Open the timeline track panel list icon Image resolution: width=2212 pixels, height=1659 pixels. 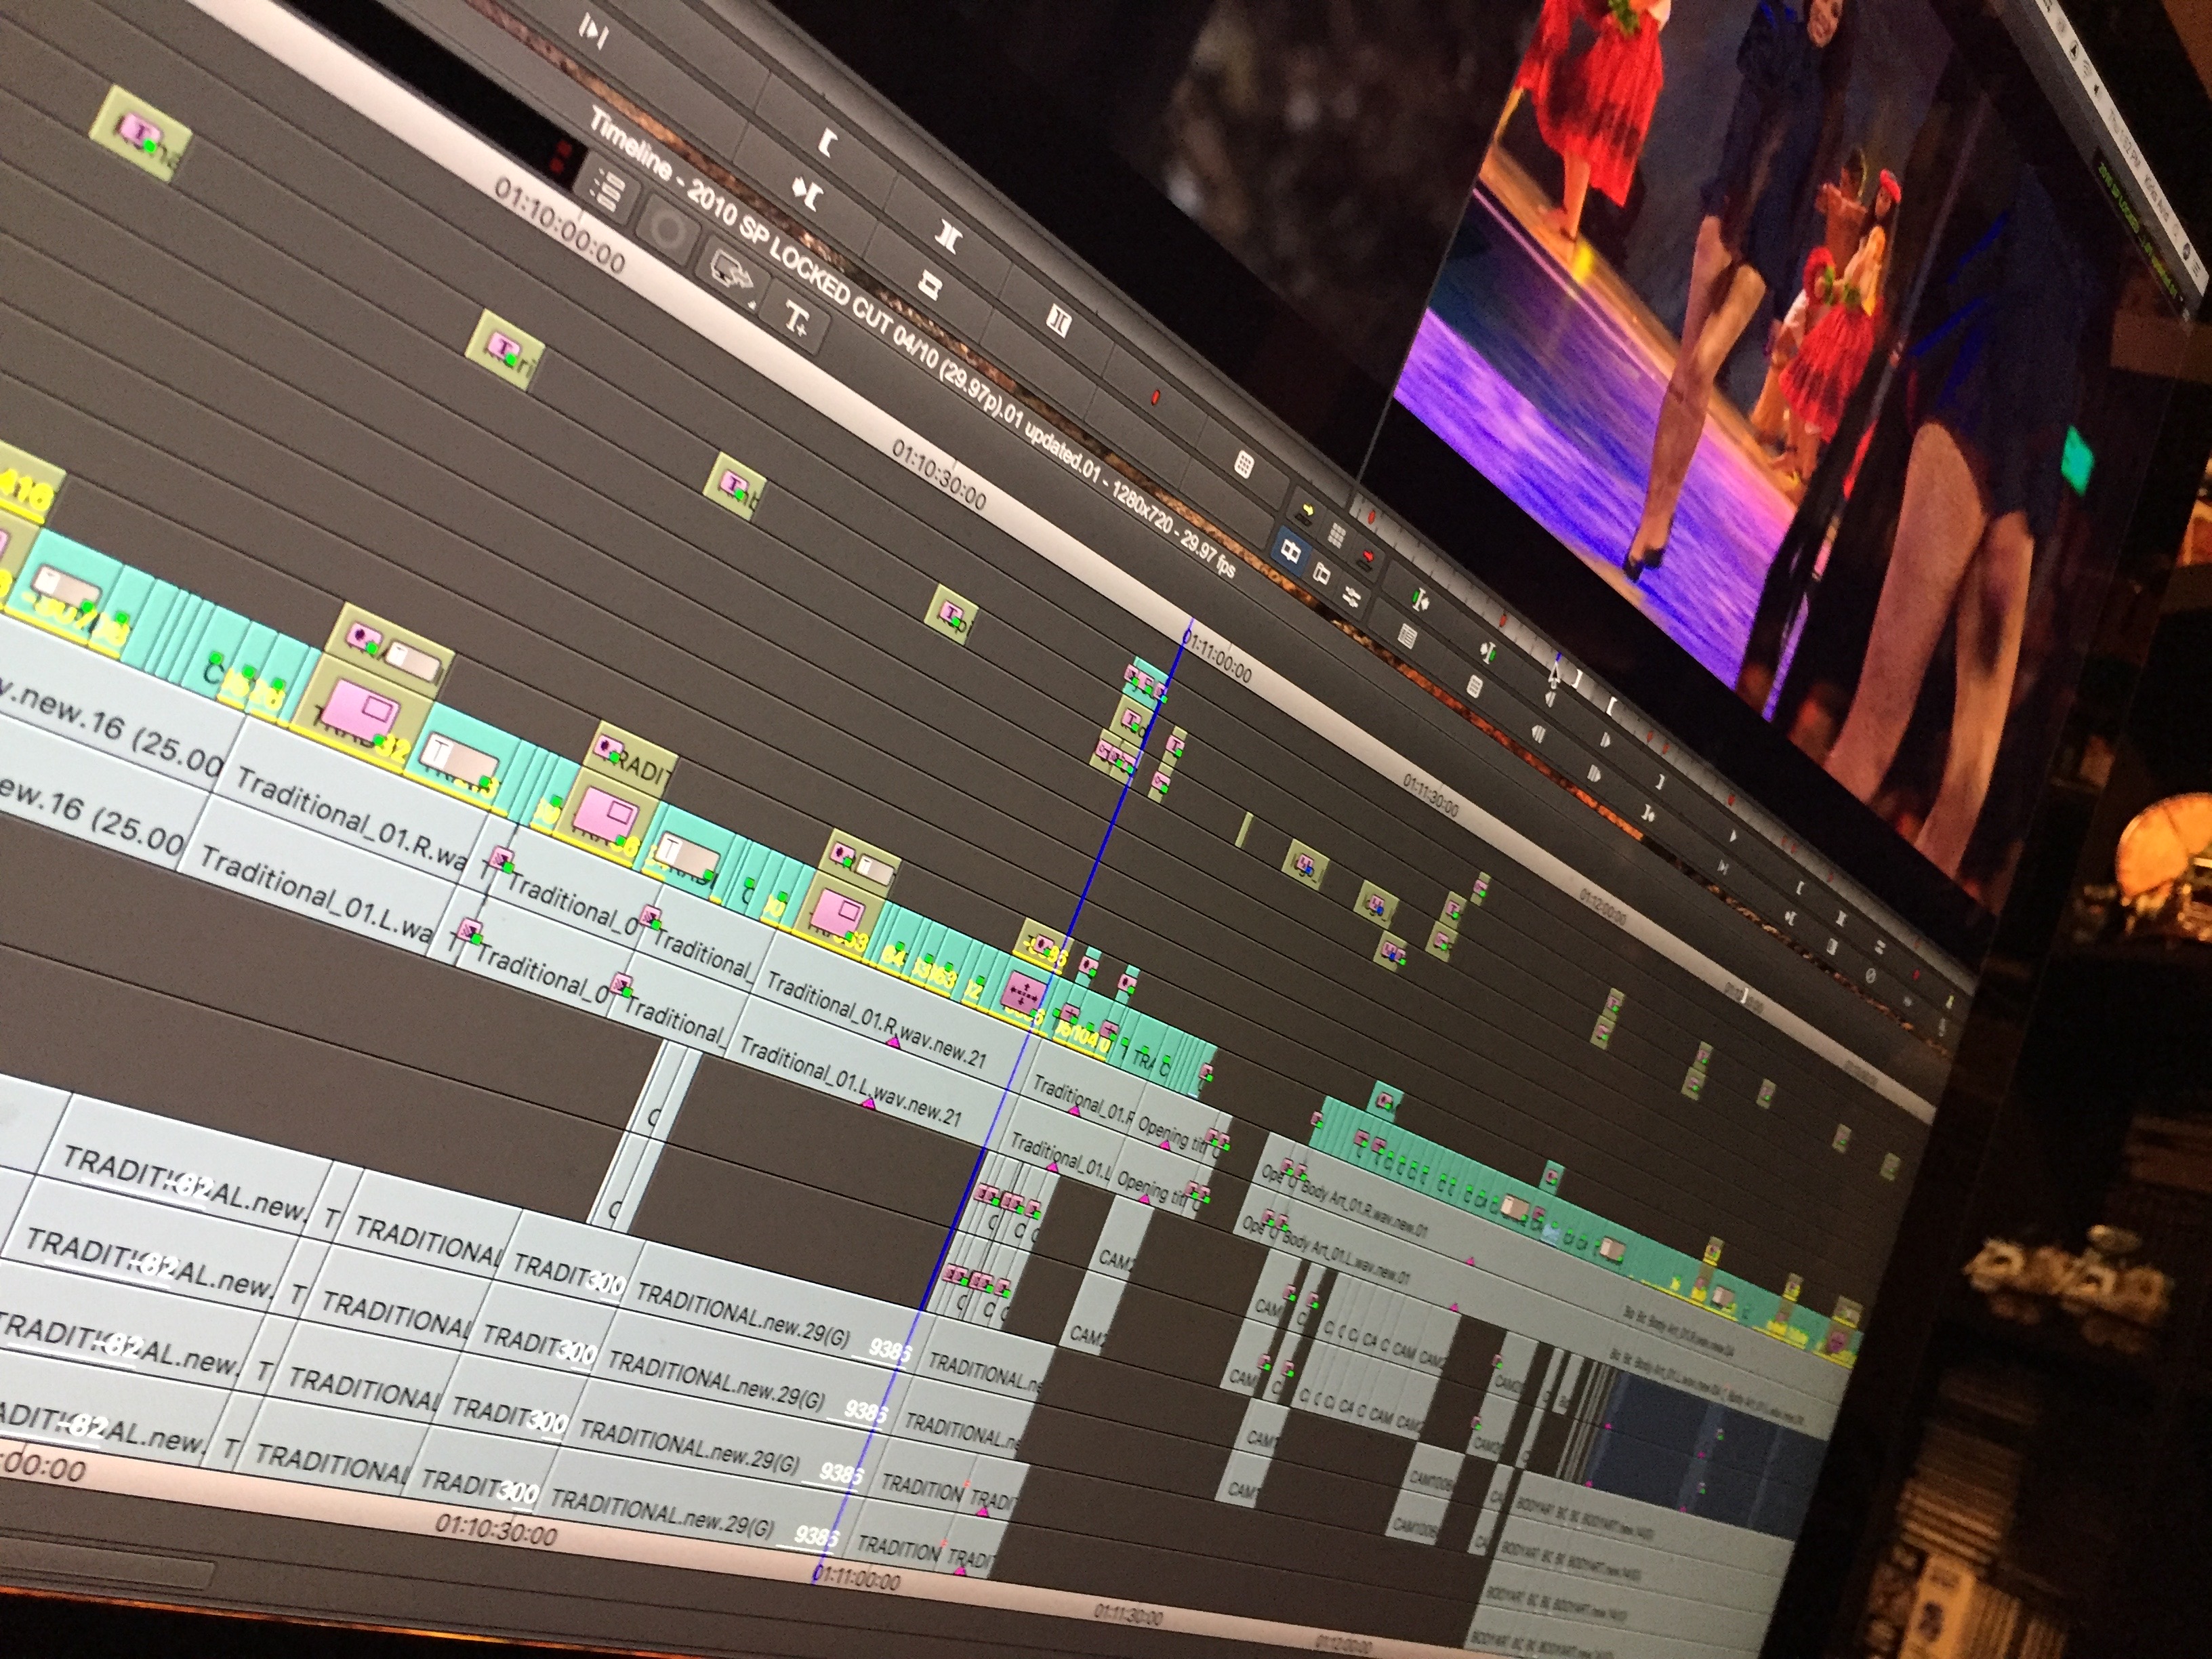pyautogui.click(x=609, y=189)
